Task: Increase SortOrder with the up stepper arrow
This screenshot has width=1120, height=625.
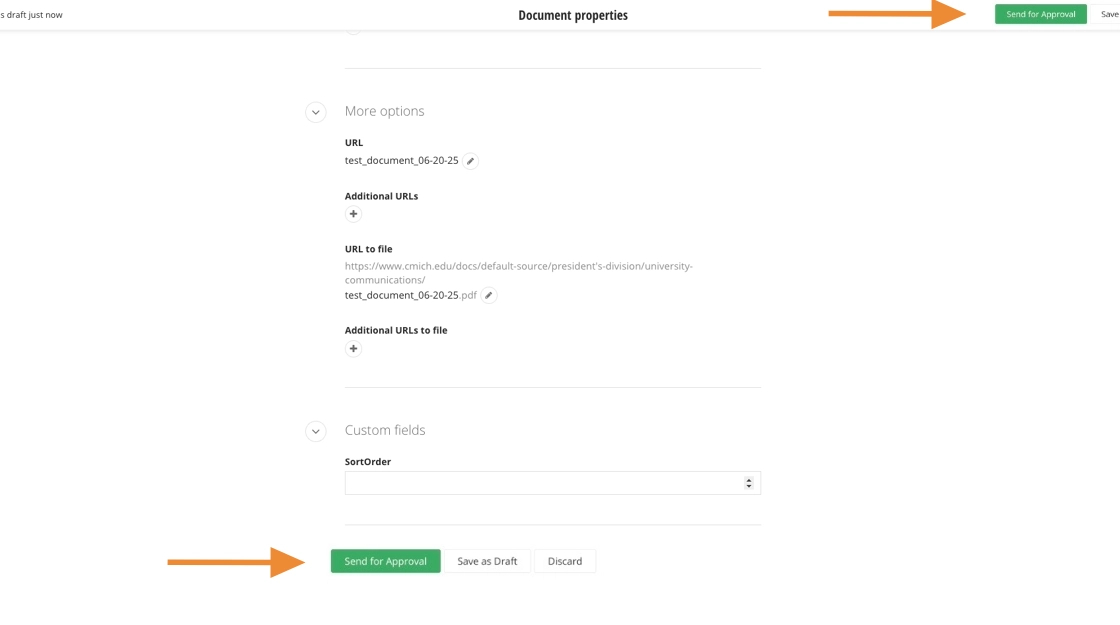Action: click(x=749, y=480)
